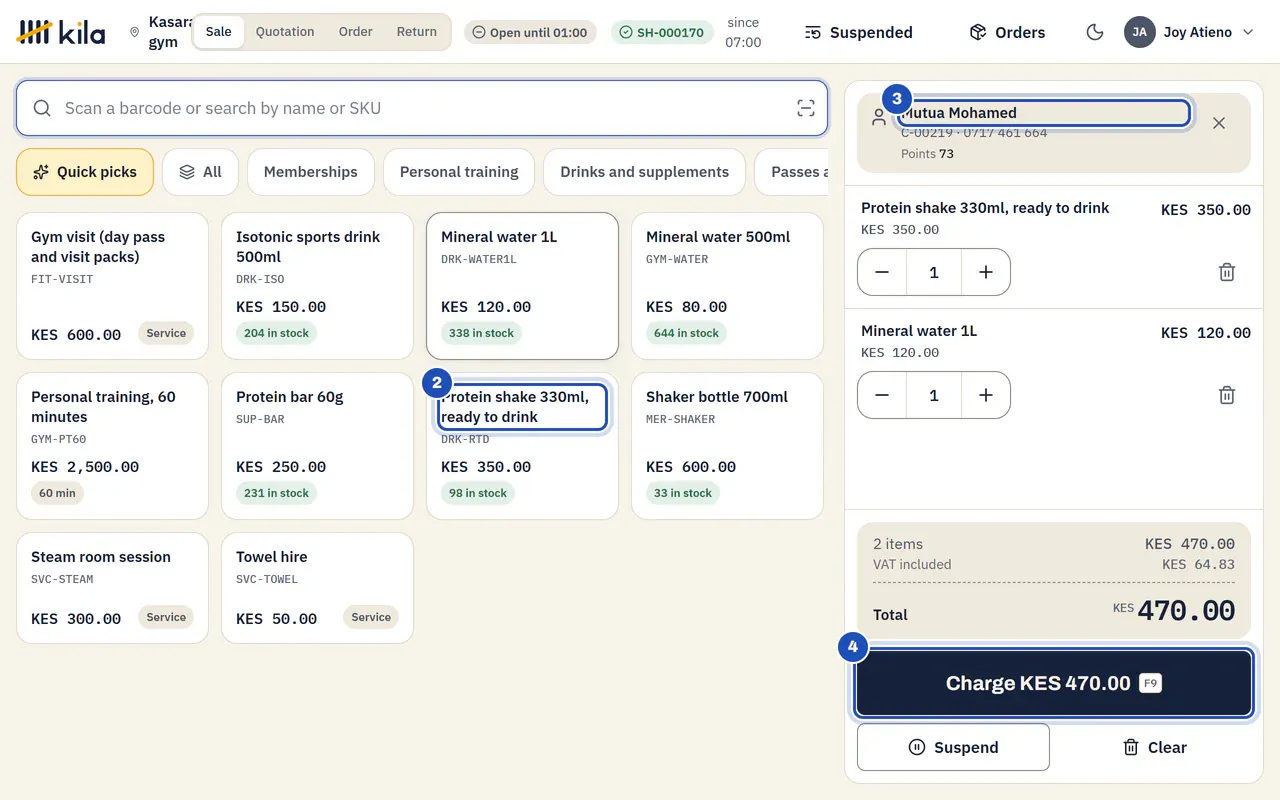Charge KES 470.00 for the sale
Viewport: 1280px width, 800px height.
coord(1054,684)
